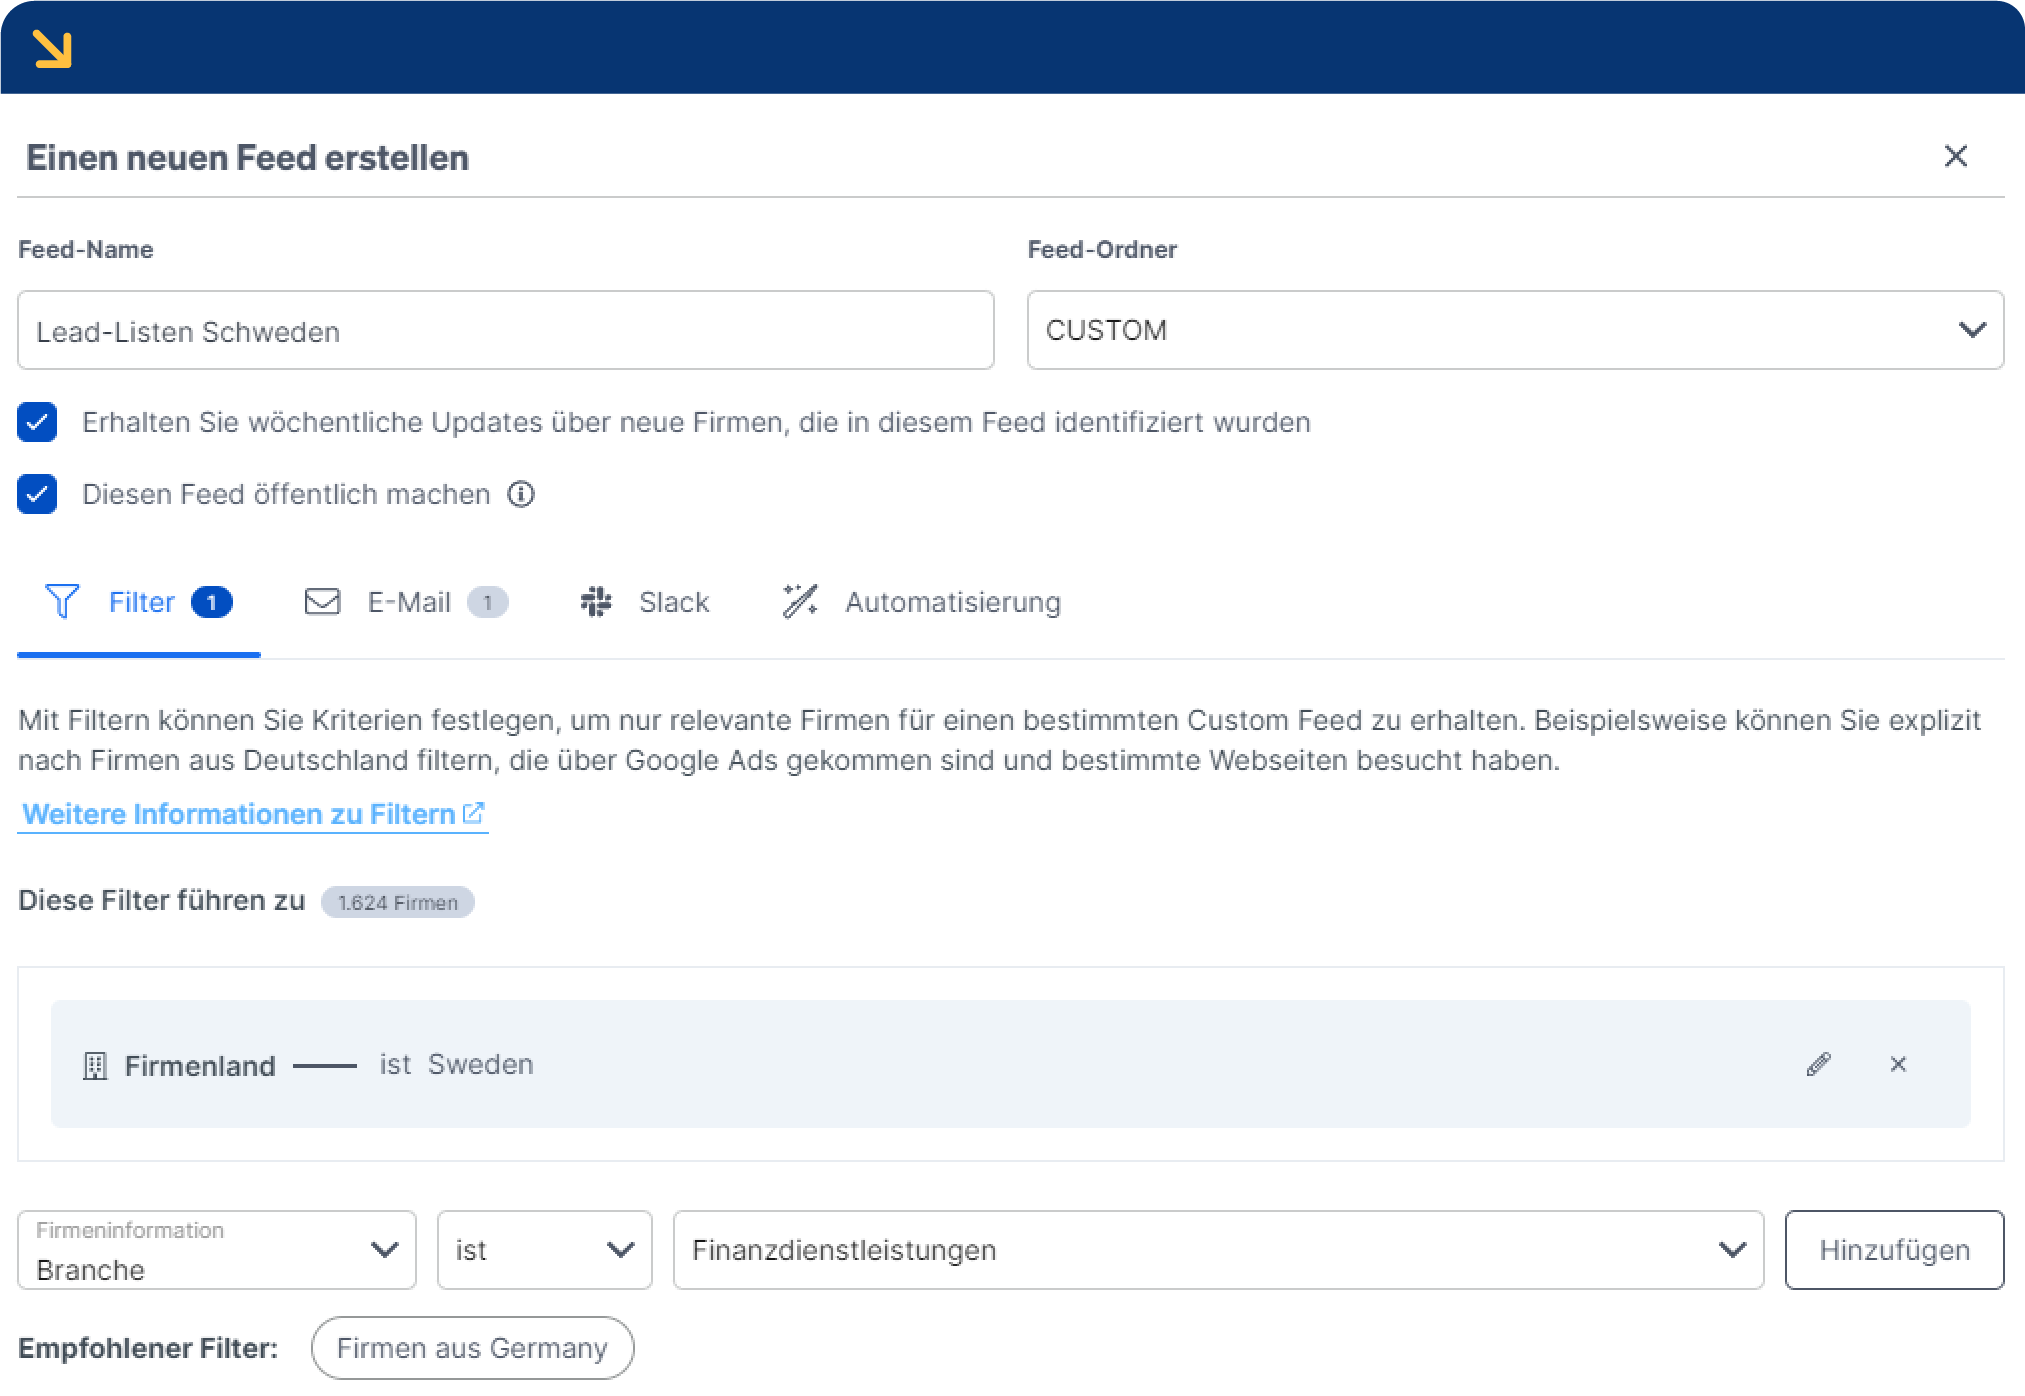Click the magic wand Automatisierung icon

tap(800, 602)
